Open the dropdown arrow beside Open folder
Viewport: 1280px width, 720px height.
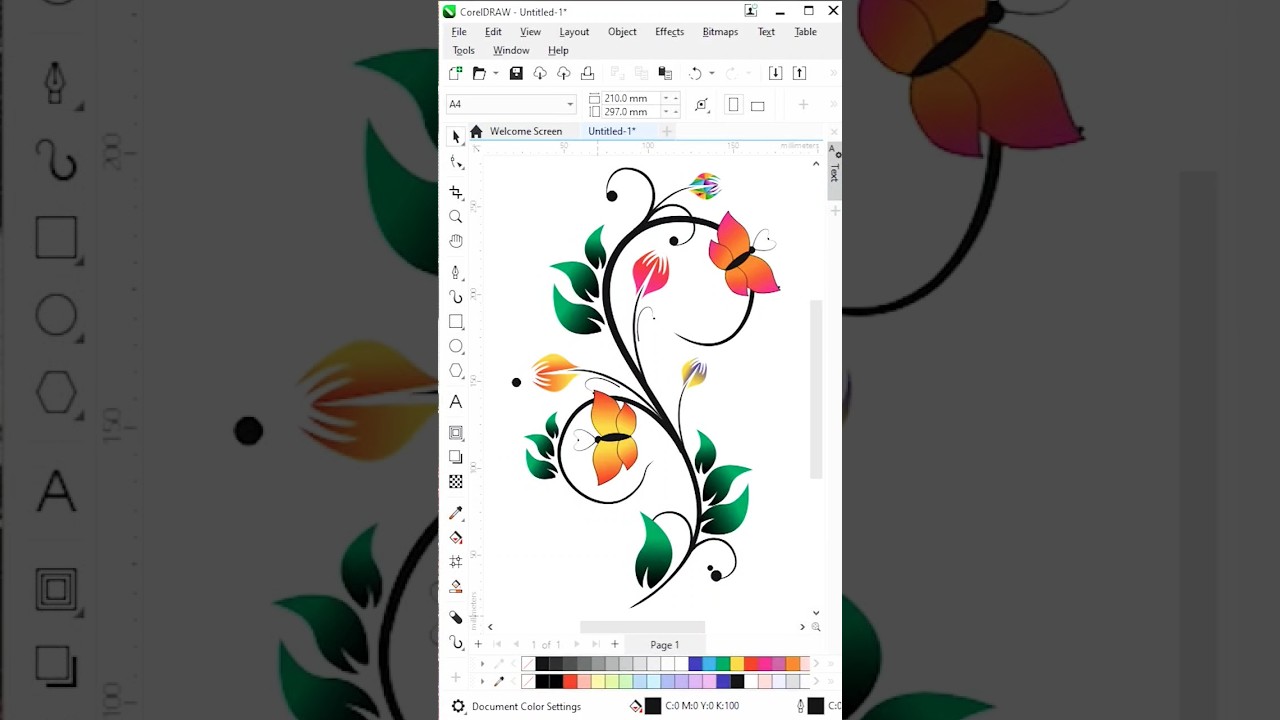495,73
